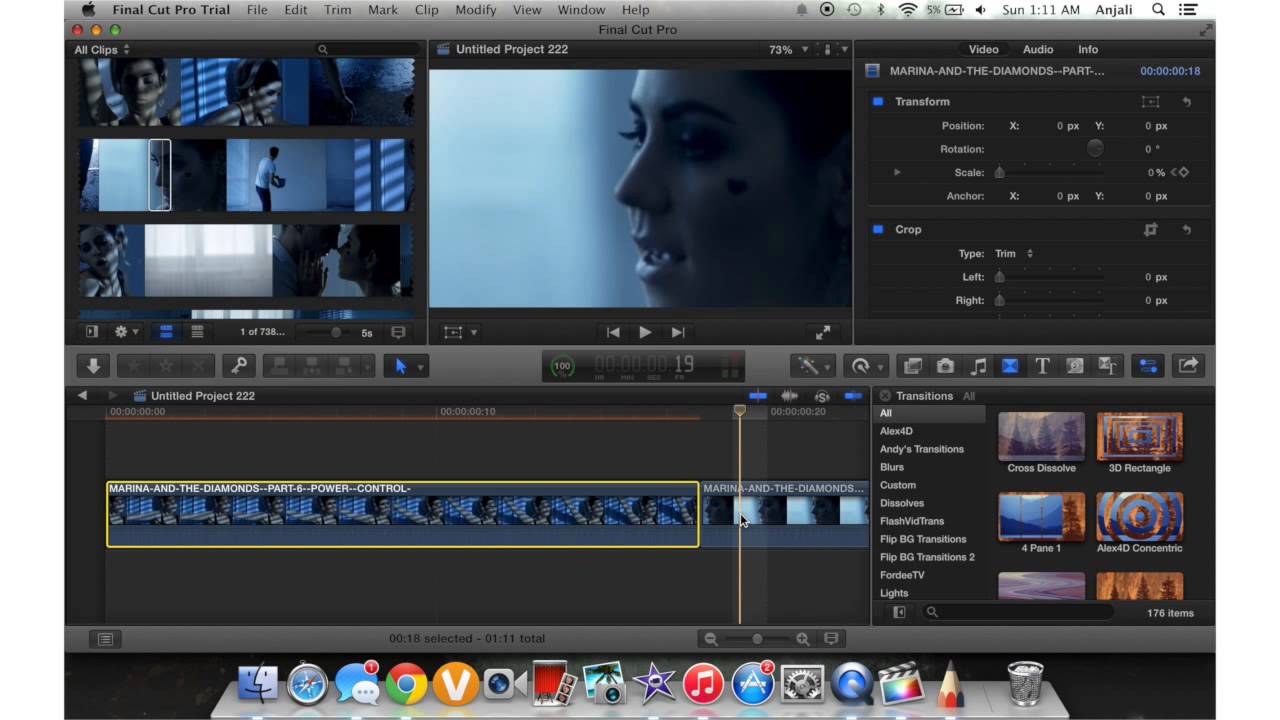Screen dimensions: 1280x720
Task: Switch to the Info inspector tab
Action: (1088, 49)
